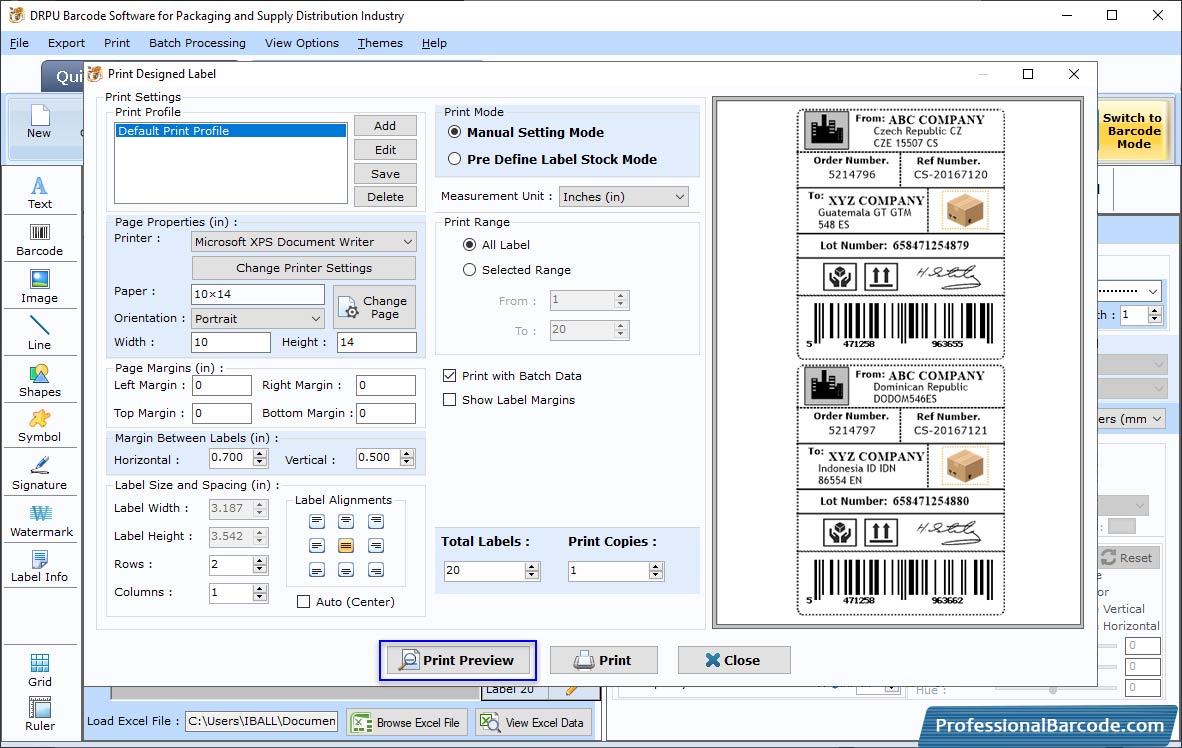Toggle the Grid tool
Image resolution: width=1182 pixels, height=748 pixels.
point(39,670)
